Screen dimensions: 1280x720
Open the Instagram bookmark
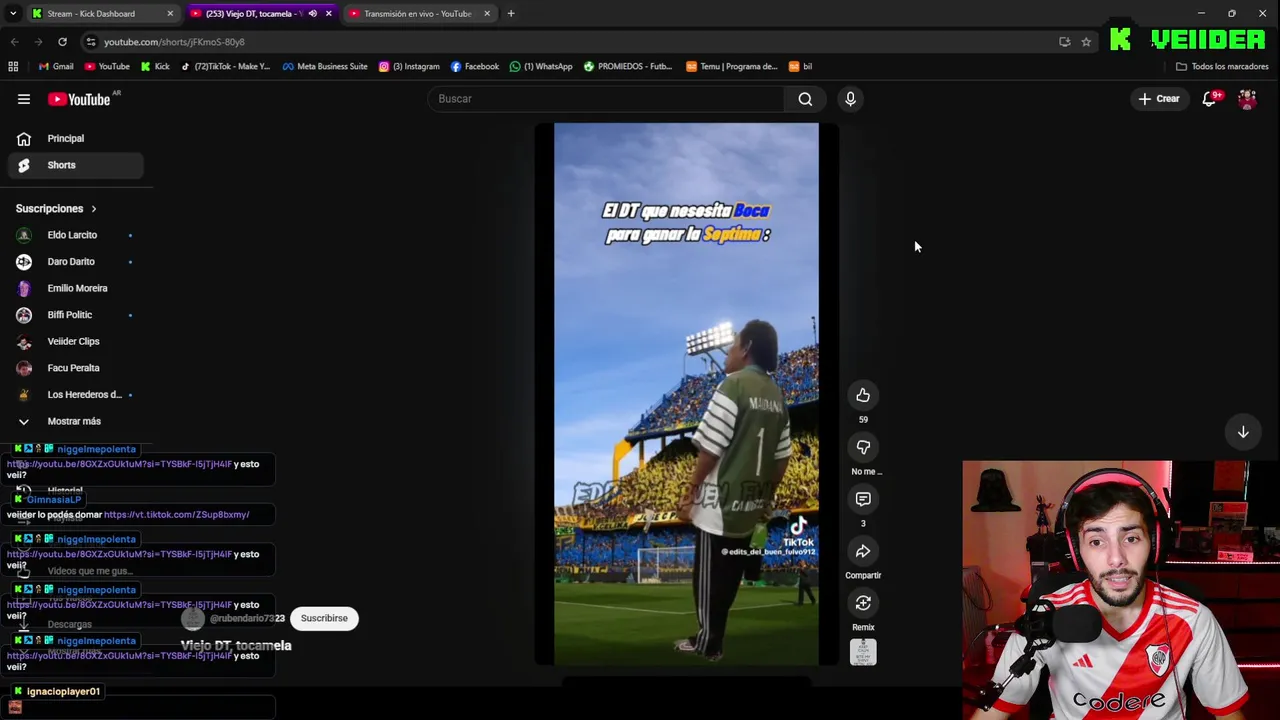point(409,67)
